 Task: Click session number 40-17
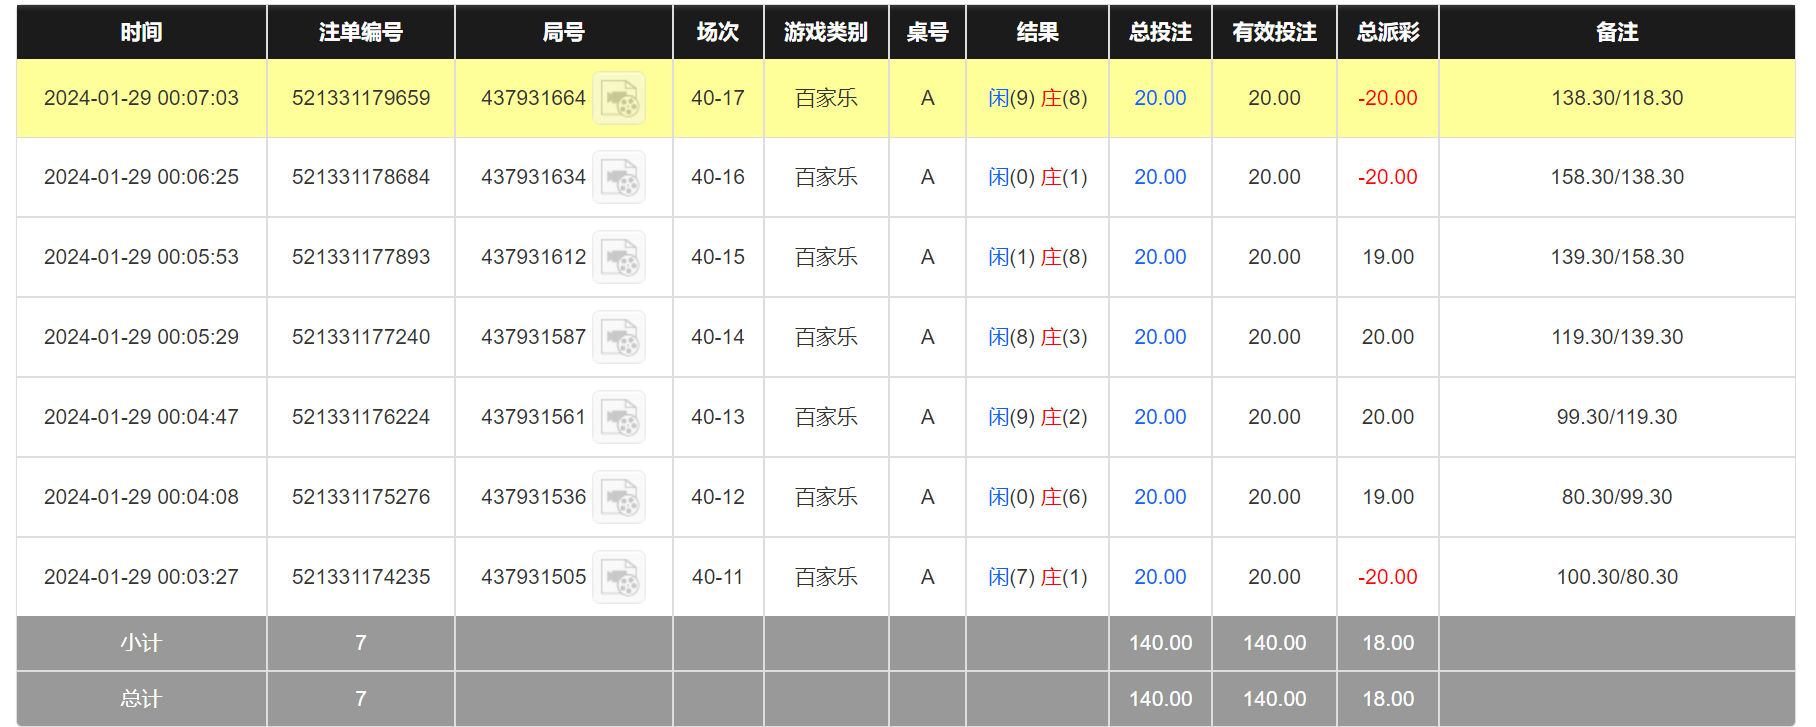(718, 98)
